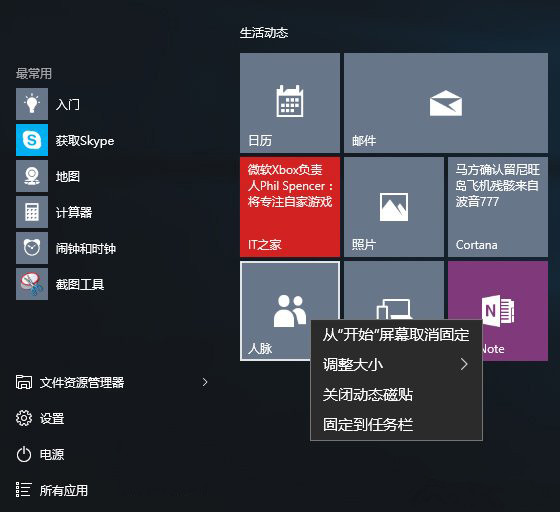Click the 闹钟和时钟 label
The image size is (560, 512).
86,249
